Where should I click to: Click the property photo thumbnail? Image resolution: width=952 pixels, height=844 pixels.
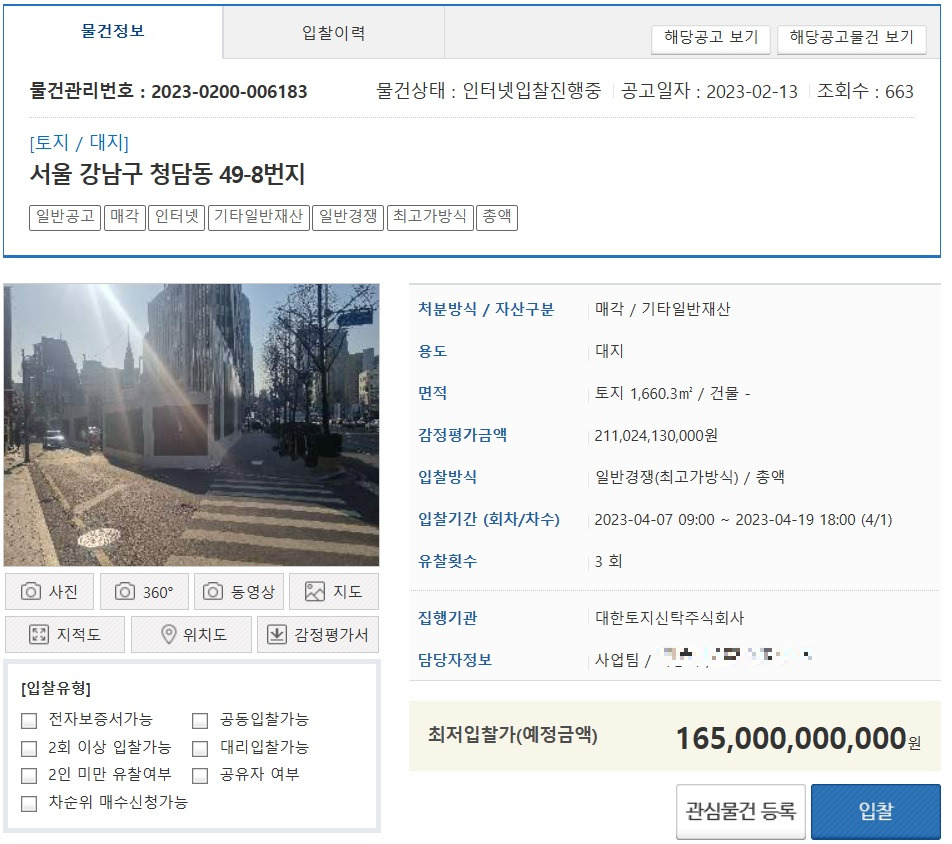[193, 425]
